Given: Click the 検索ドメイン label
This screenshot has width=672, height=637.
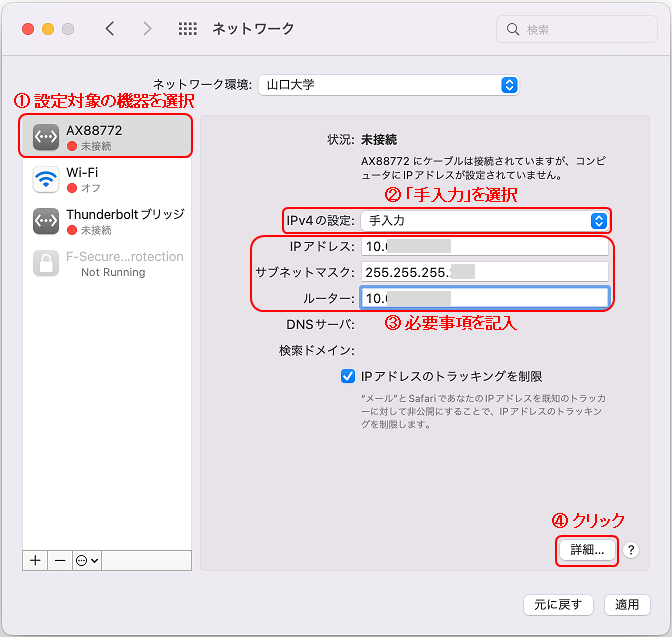Looking at the screenshot, I should (317, 351).
